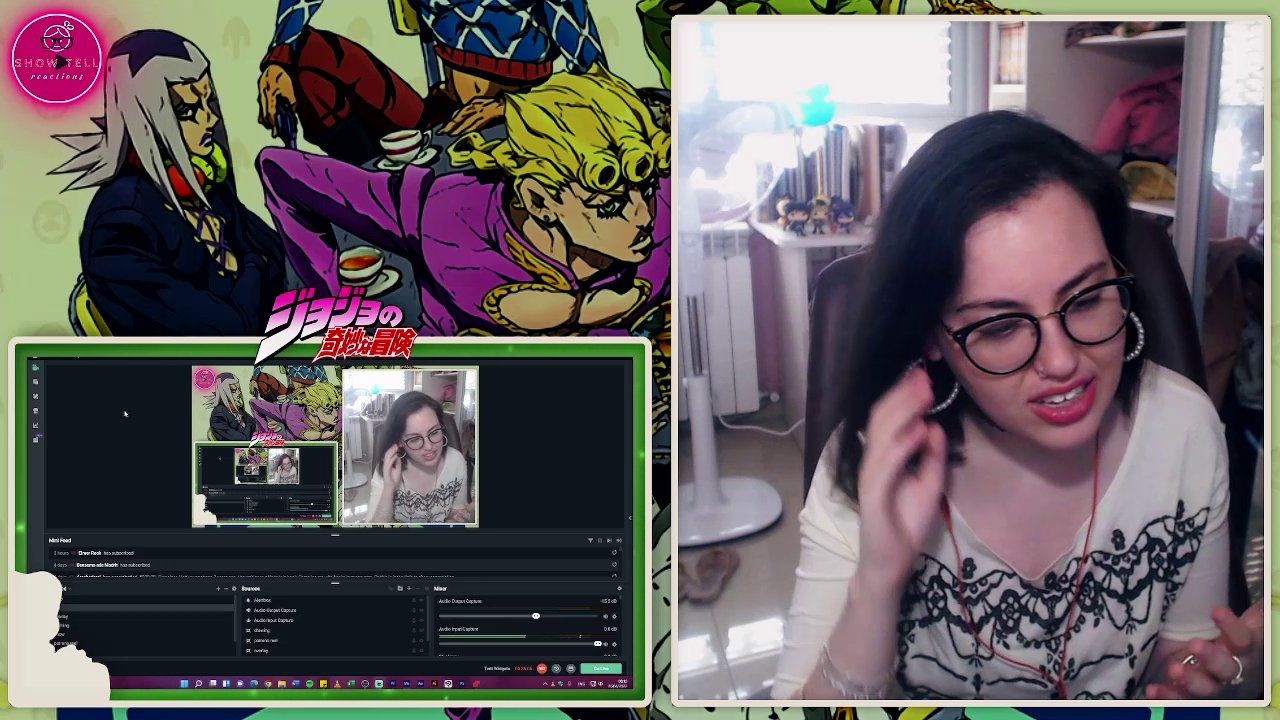The width and height of the screenshot is (1280, 720).
Task: Click the Show Tell Reactions logo
Action: 57,57
